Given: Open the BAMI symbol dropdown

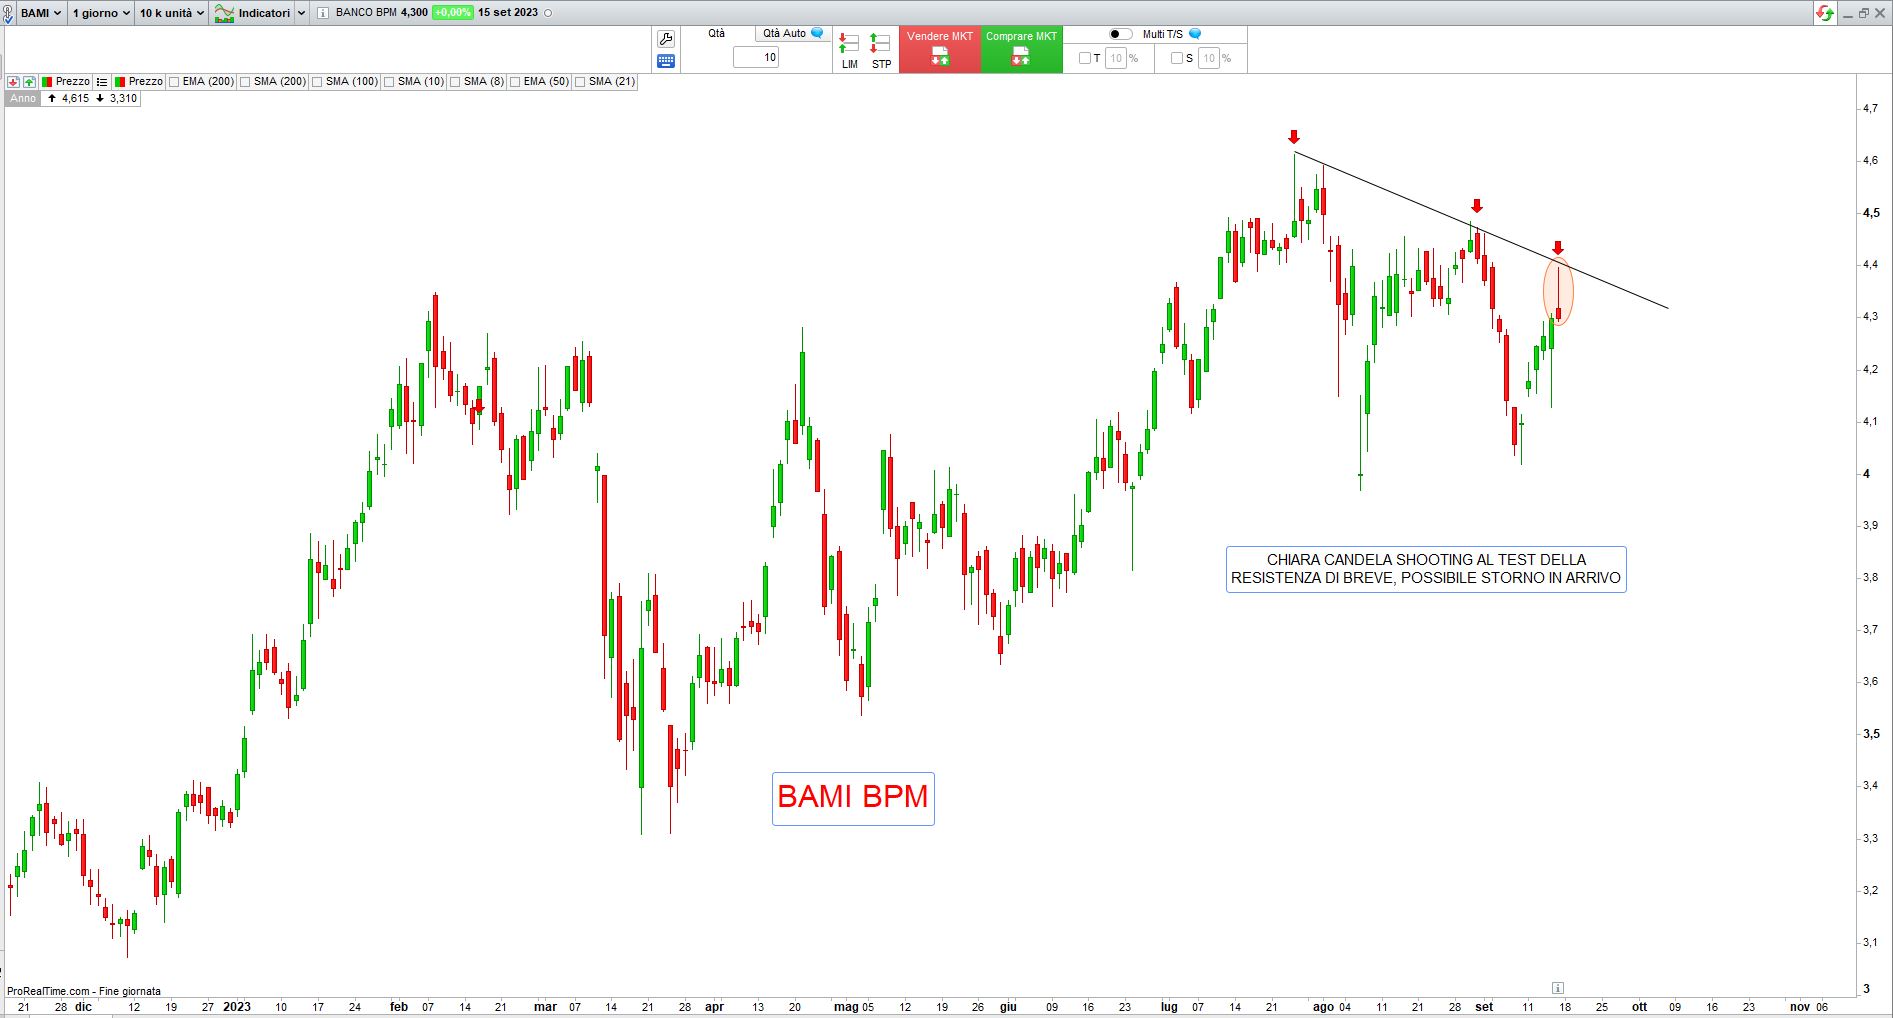Looking at the screenshot, I should (x=41, y=13).
